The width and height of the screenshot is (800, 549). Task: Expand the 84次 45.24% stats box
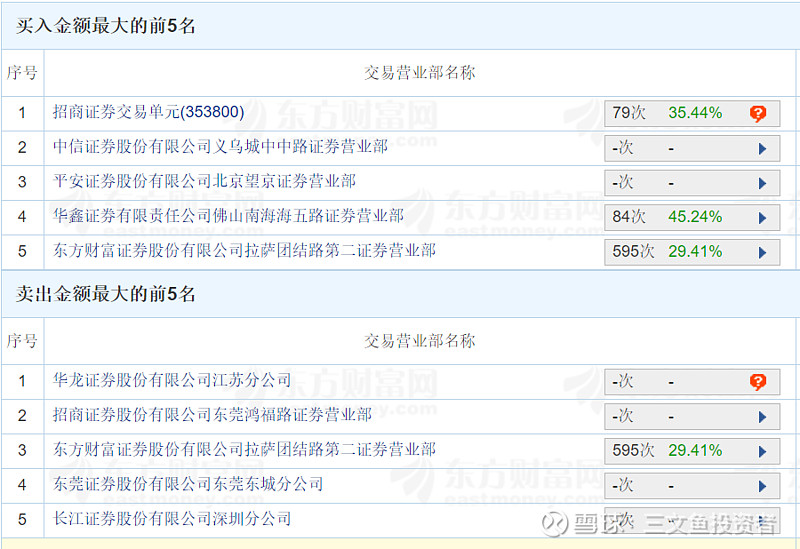click(691, 217)
